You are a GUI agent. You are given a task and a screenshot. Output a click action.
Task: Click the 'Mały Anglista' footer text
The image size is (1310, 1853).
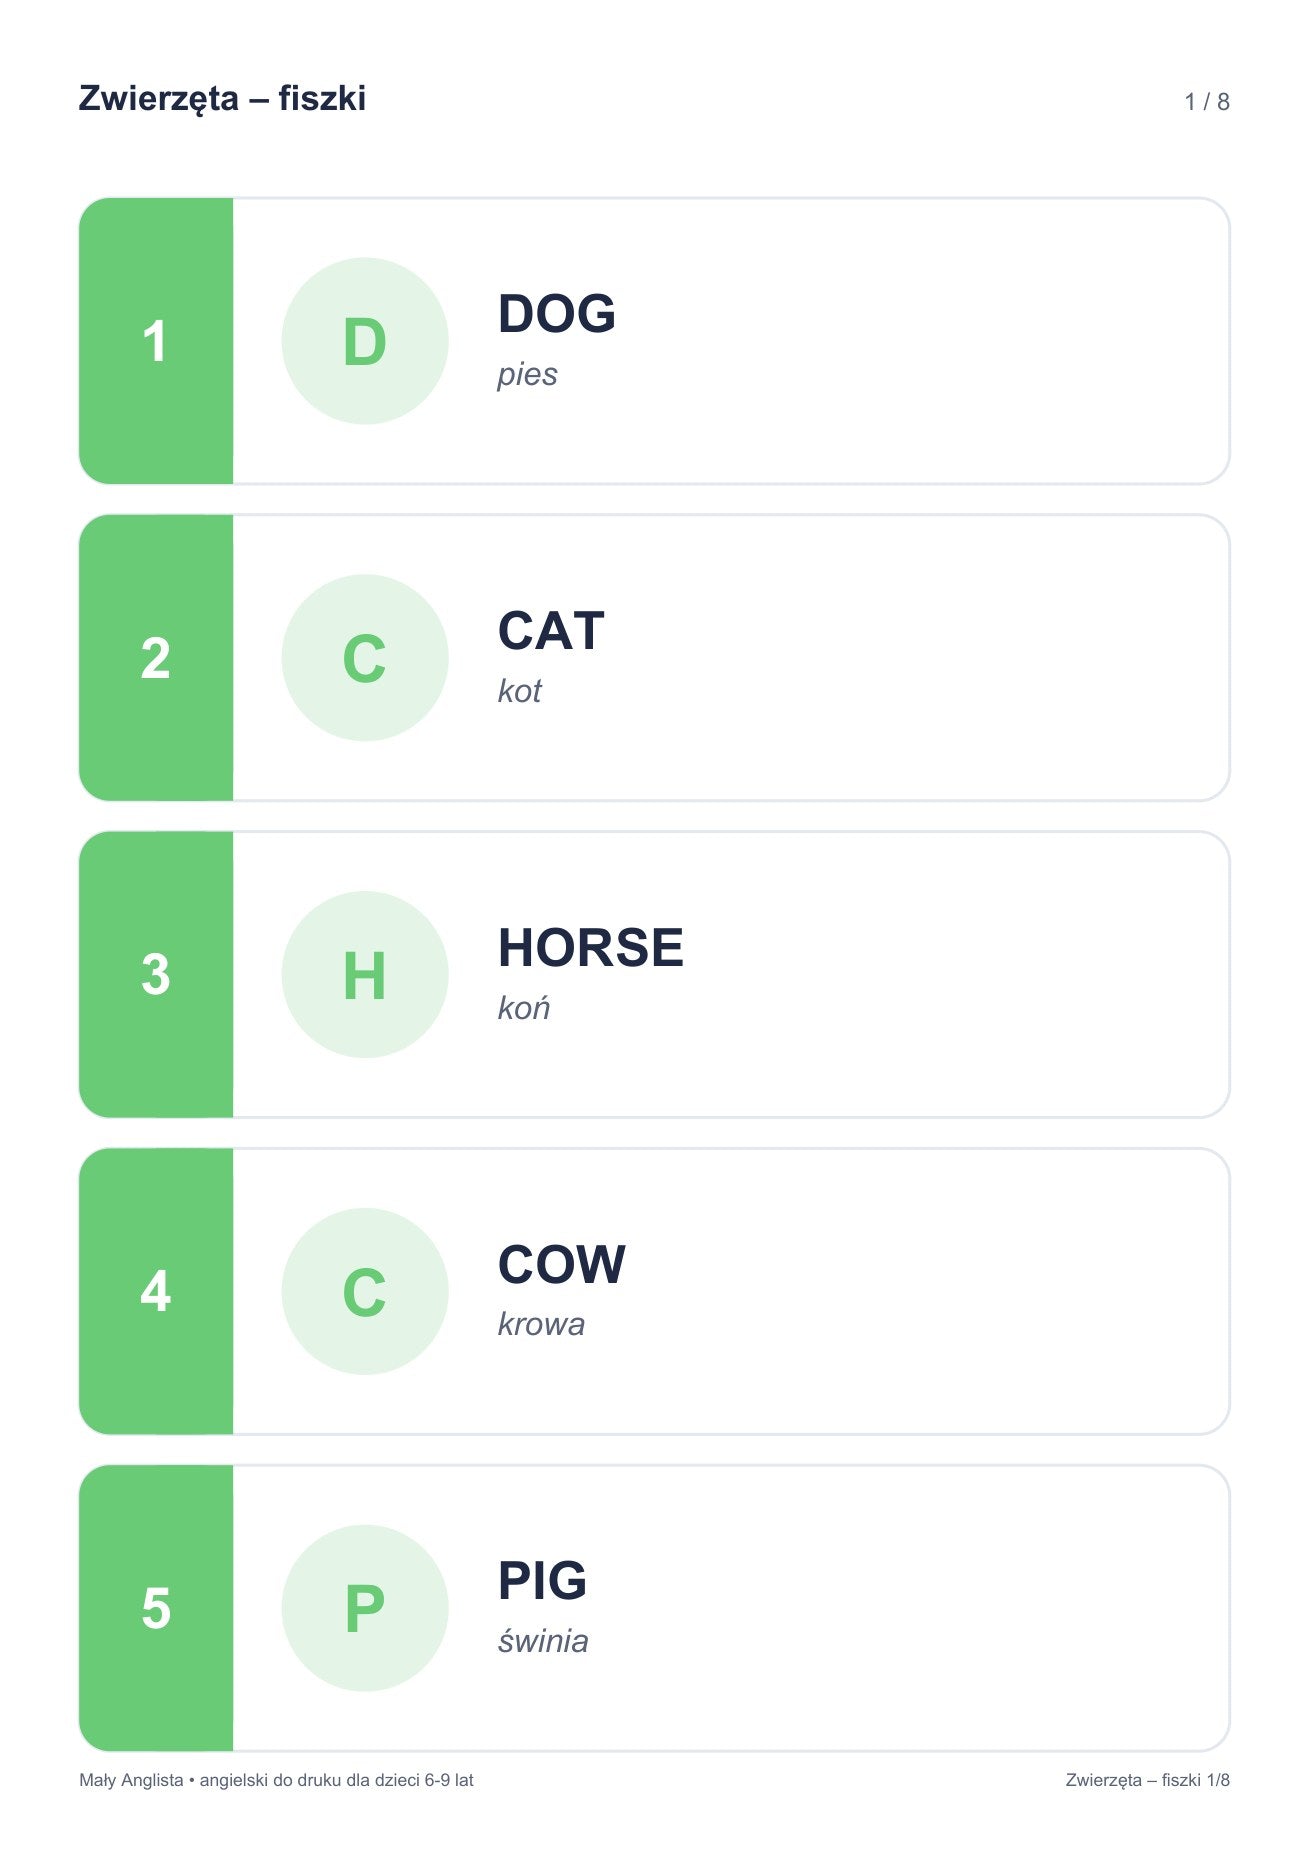click(x=131, y=1780)
